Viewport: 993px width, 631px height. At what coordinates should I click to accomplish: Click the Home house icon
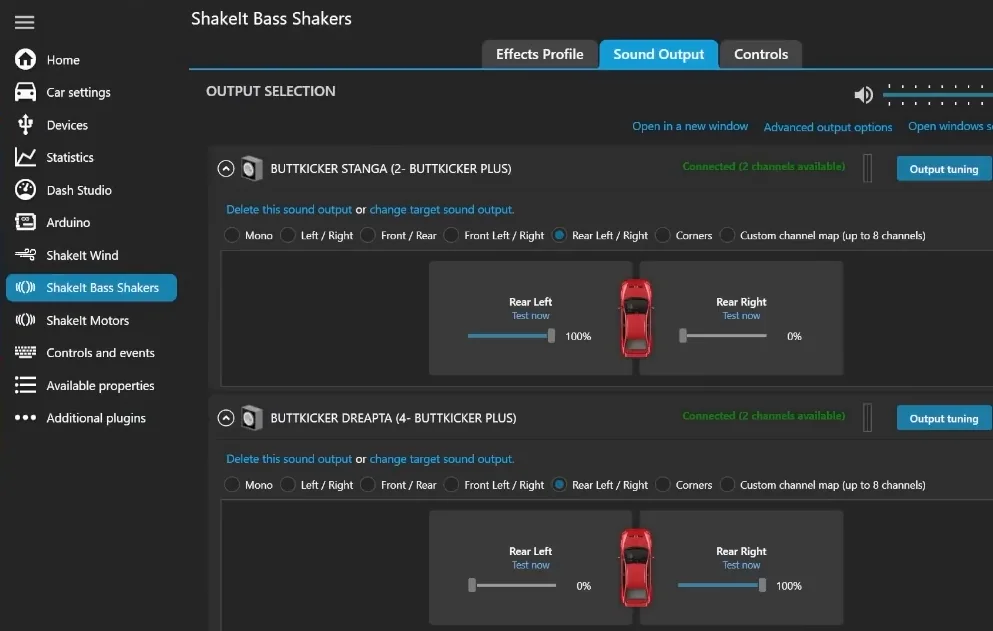click(25, 60)
